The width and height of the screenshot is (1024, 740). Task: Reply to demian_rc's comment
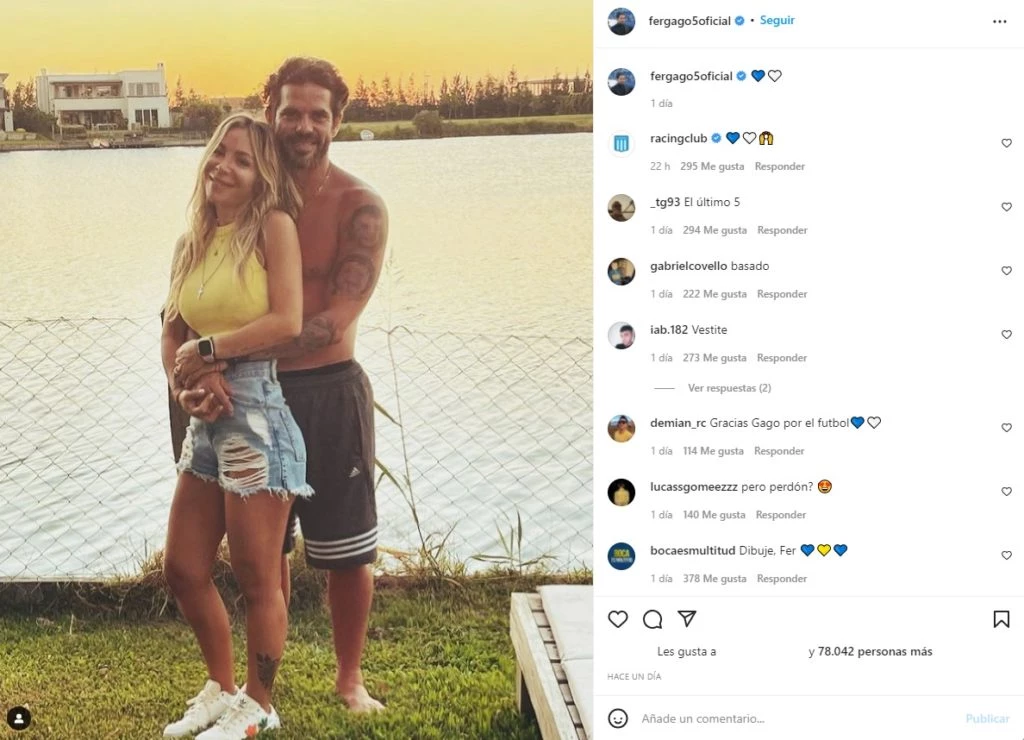coord(779,451)
